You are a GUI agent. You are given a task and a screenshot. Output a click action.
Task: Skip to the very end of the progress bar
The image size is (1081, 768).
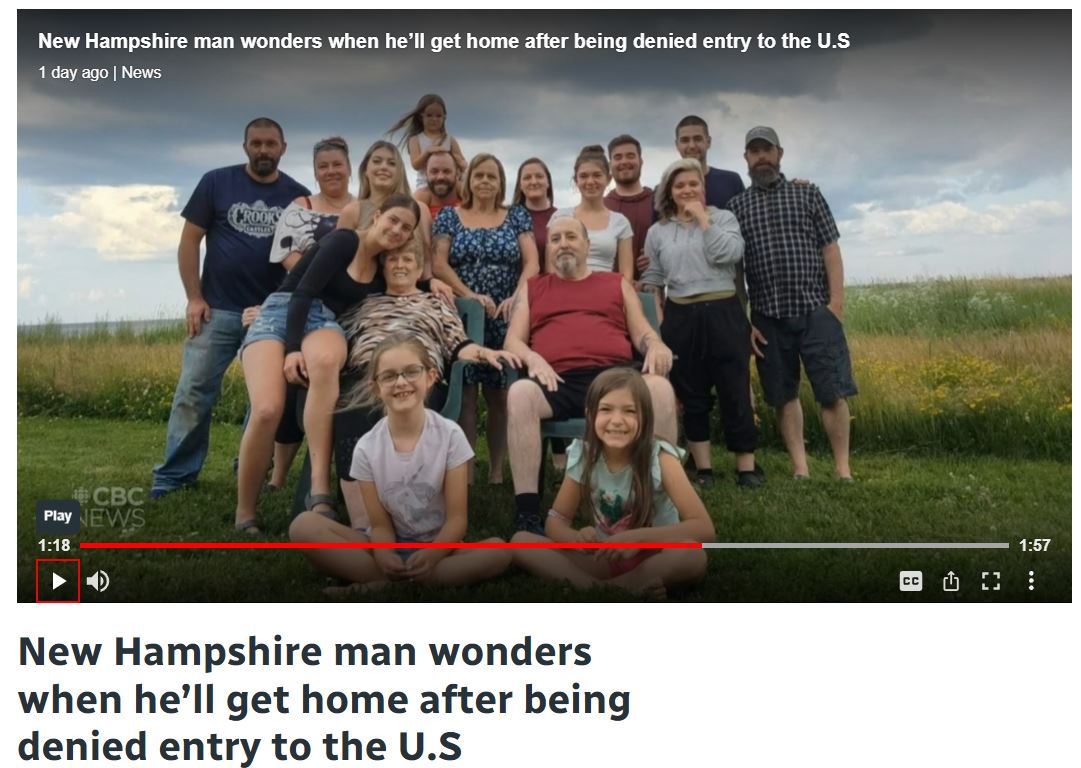1007,545
